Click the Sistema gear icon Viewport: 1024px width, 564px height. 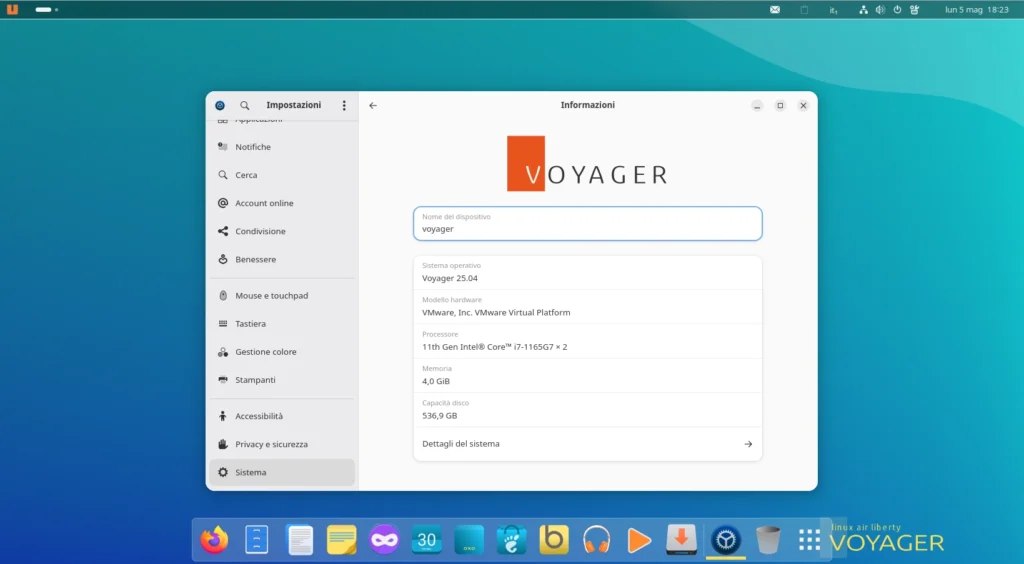[x=223, y=472]
